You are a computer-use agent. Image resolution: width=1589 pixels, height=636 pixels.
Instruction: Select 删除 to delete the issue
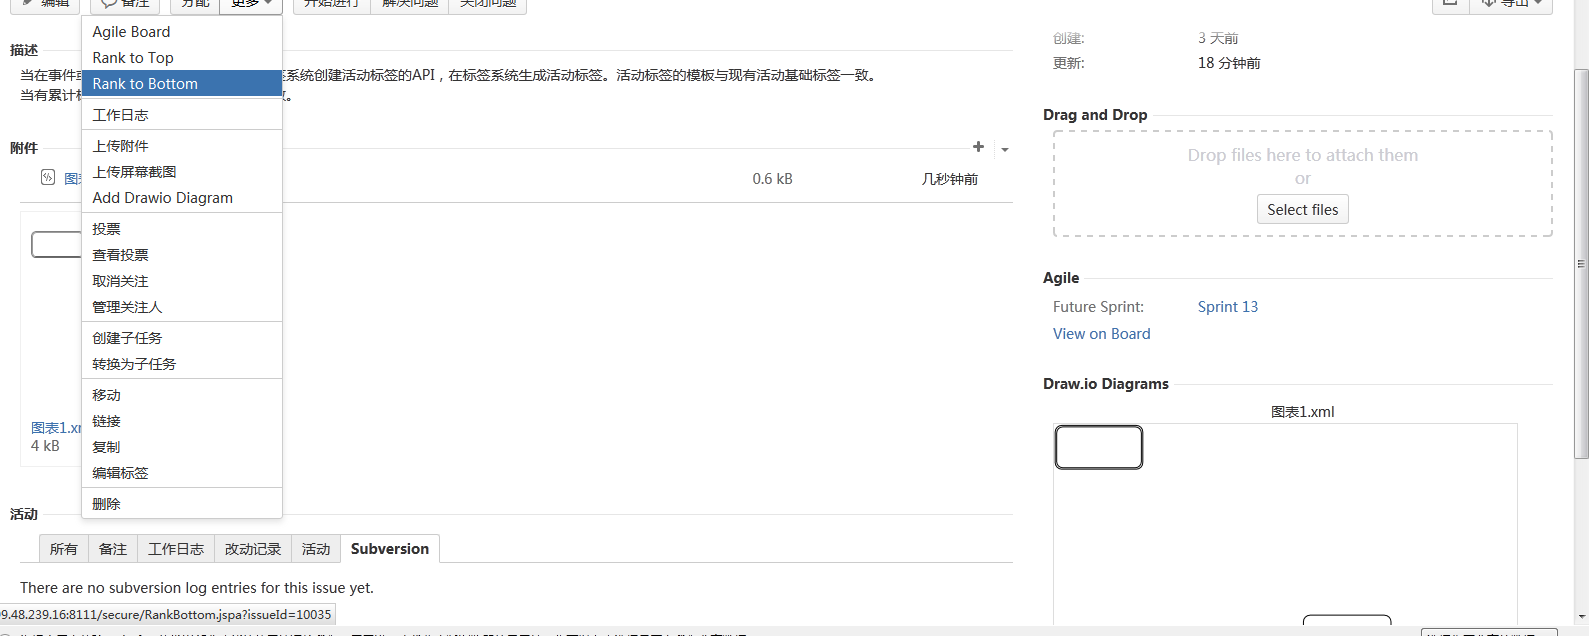[x=106, y=504]
